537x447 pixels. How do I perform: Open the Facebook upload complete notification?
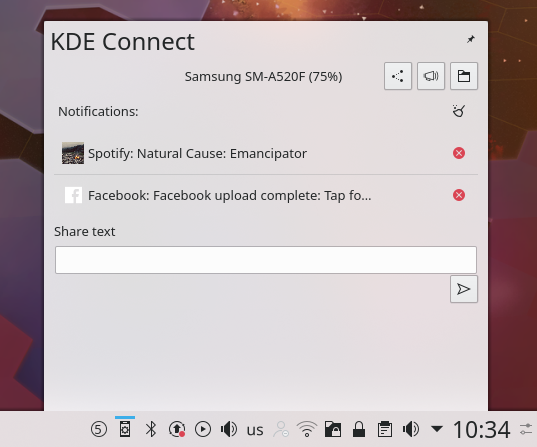click(x=229, y=196)
